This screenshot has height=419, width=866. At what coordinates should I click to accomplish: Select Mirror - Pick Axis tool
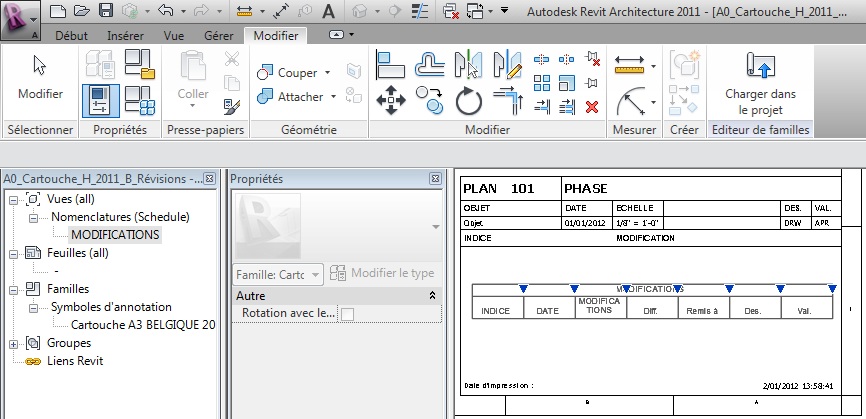468,64
